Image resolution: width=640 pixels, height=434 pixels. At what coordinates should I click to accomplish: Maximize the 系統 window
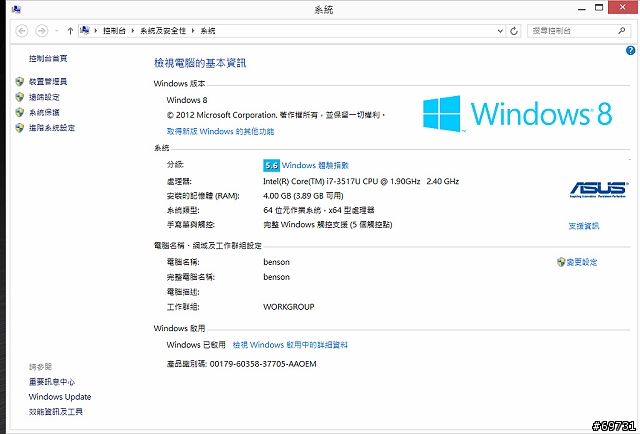[x=599, y=8]
